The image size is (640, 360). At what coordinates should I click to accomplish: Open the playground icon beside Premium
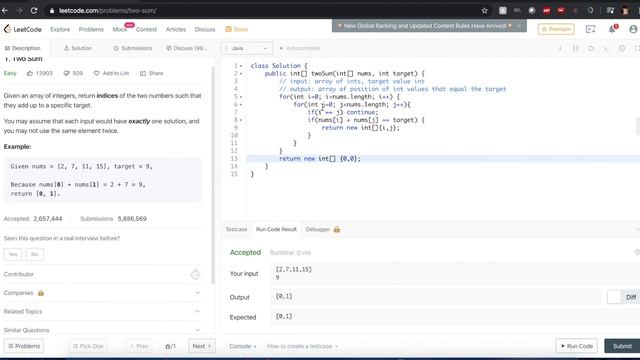coord(591,29)
